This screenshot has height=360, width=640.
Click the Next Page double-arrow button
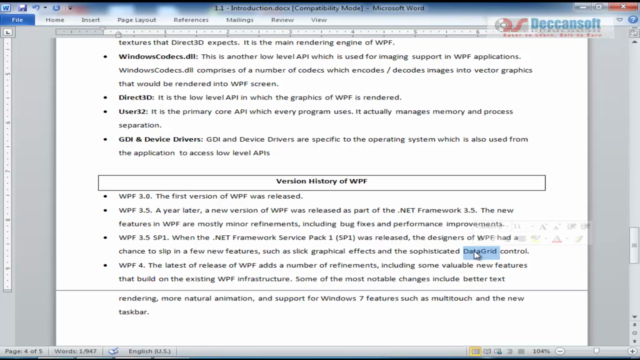(x=634, y=341)
